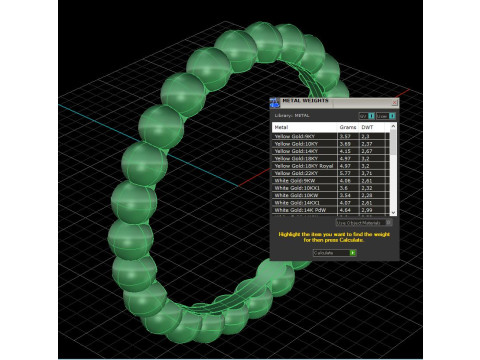
Task: Click the 4.15 grams value
Action: (x=345, y=151)
